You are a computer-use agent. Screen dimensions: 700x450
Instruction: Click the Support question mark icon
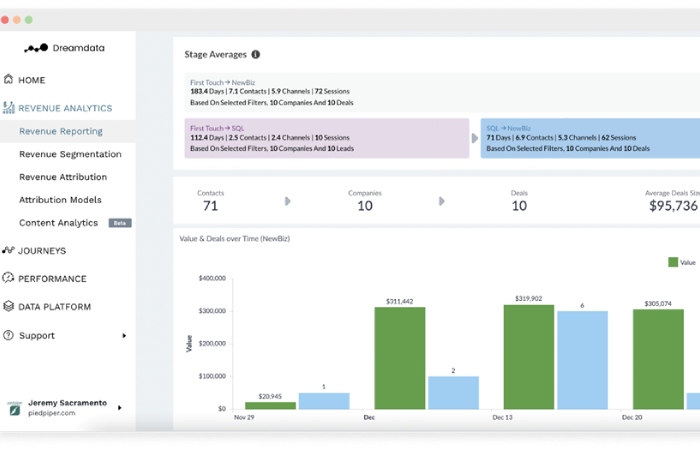[8, 335]
